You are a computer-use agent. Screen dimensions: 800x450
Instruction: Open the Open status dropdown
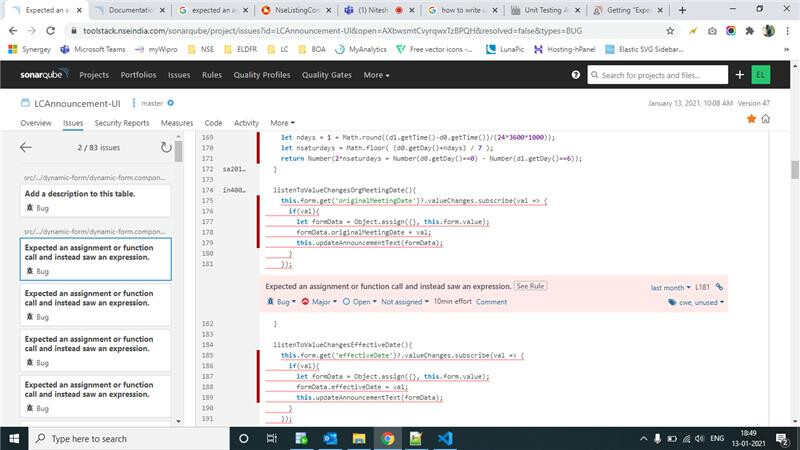[360, 302]
